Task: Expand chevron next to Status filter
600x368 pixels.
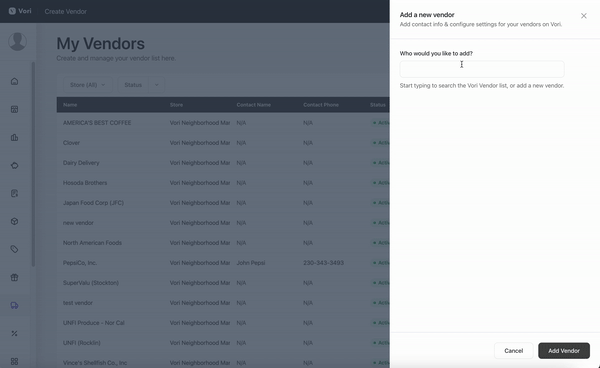Action: [157, 85]
